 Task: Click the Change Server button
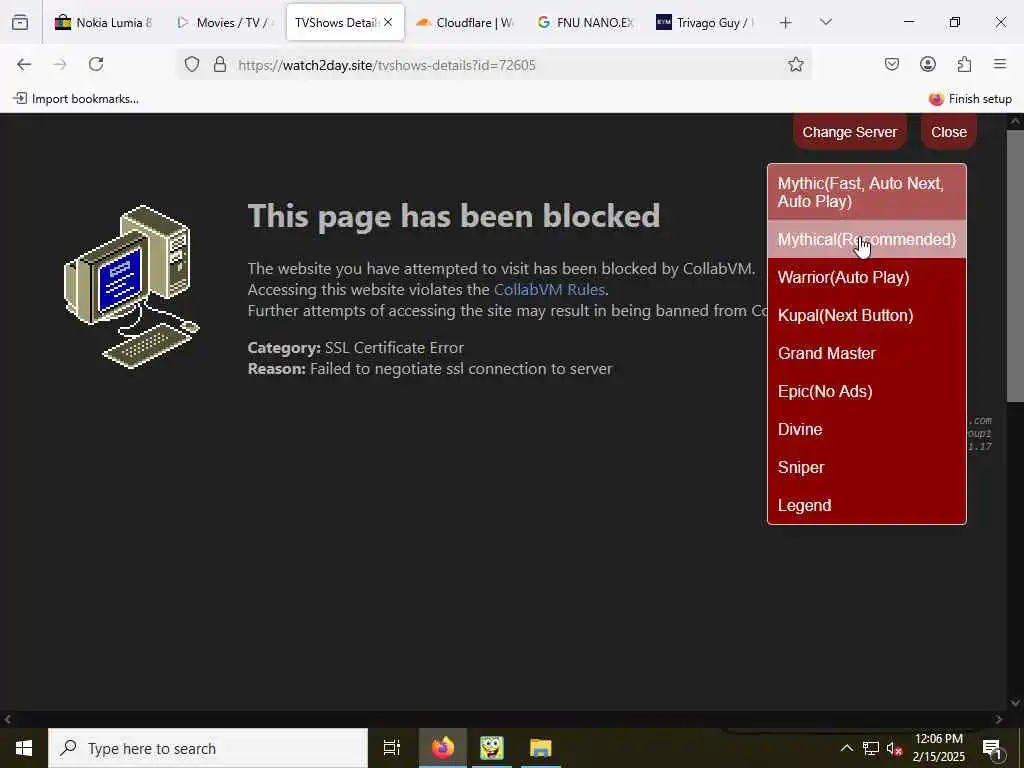[x=850, y=132]
